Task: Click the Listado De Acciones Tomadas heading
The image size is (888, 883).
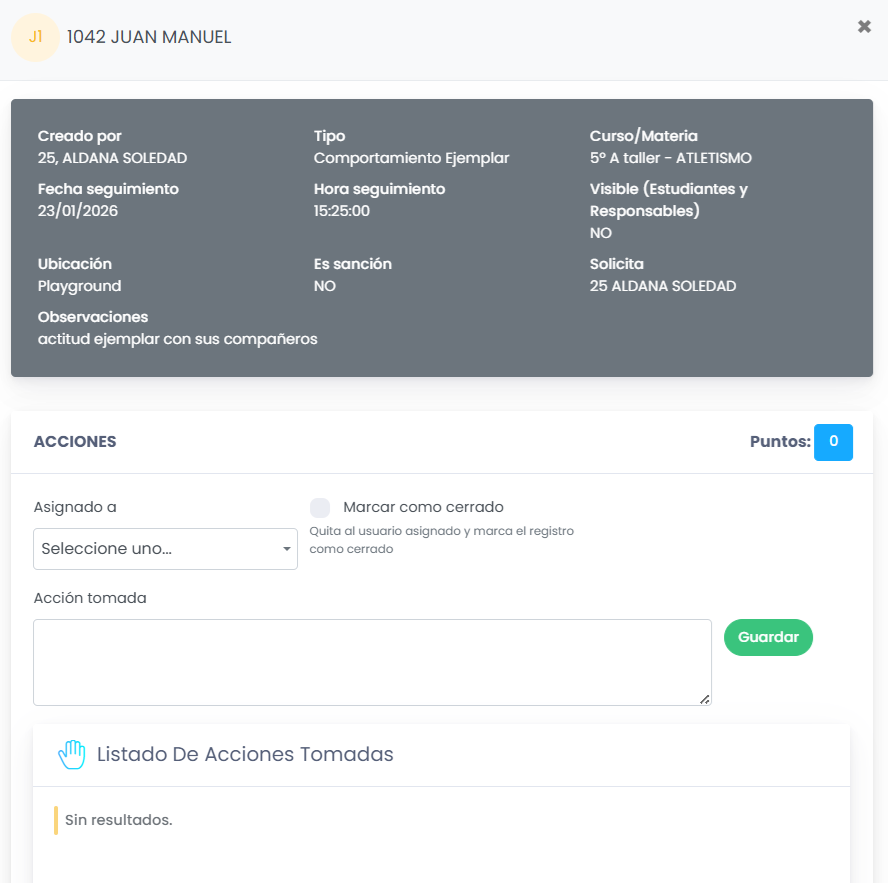Action: [x=245, y=754]
